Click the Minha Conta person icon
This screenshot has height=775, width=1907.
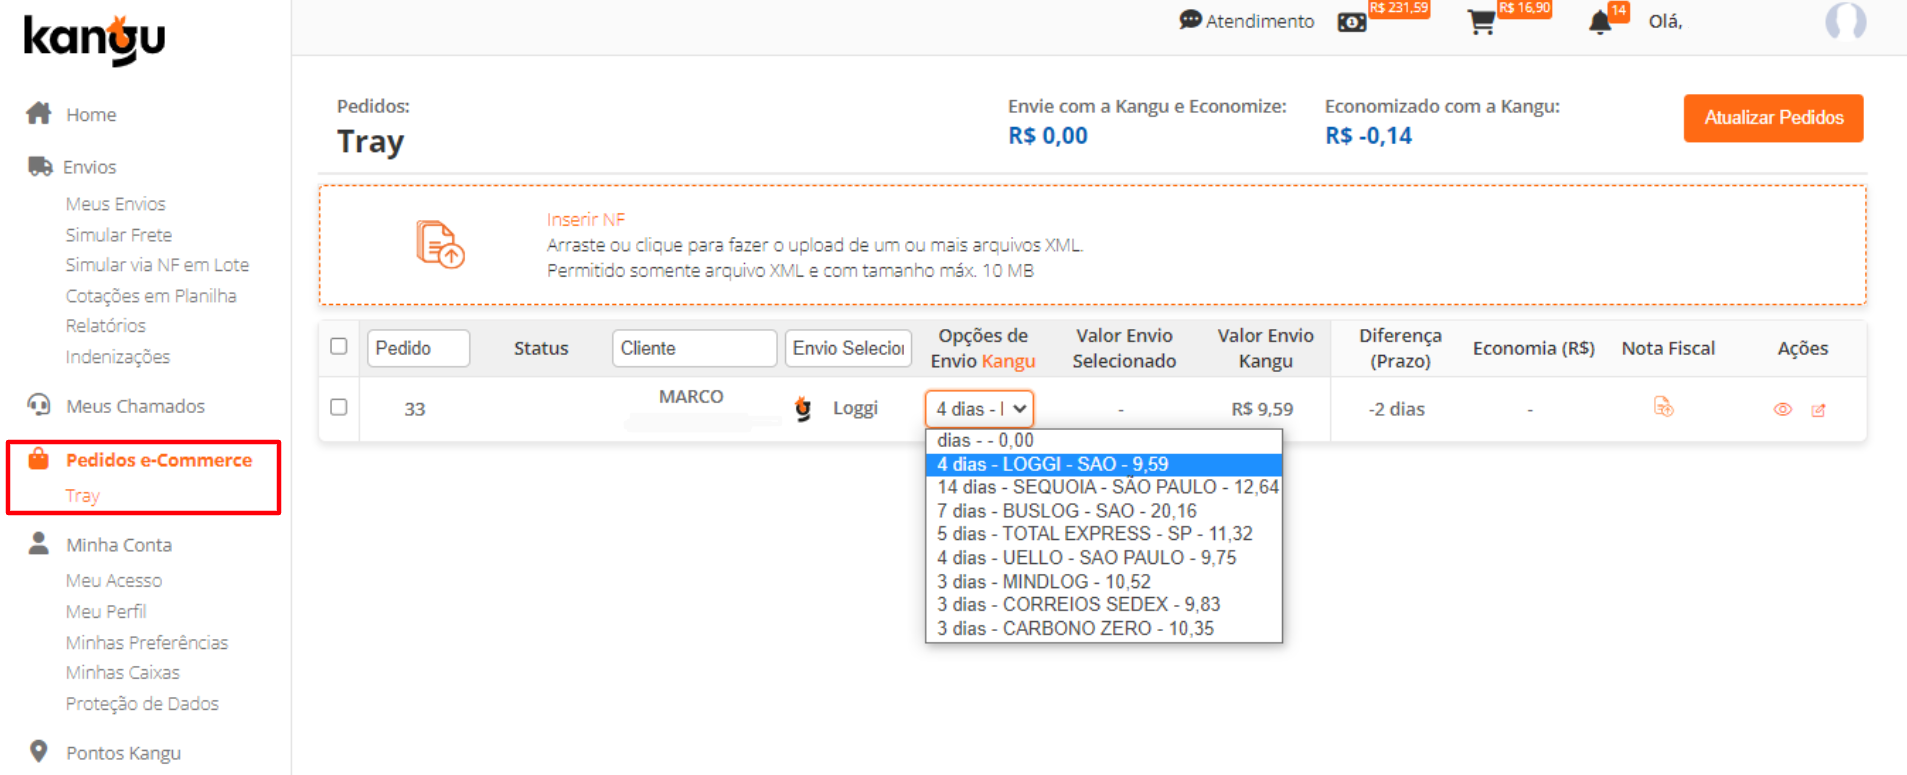pyautogui.click(x=39, y=543)
